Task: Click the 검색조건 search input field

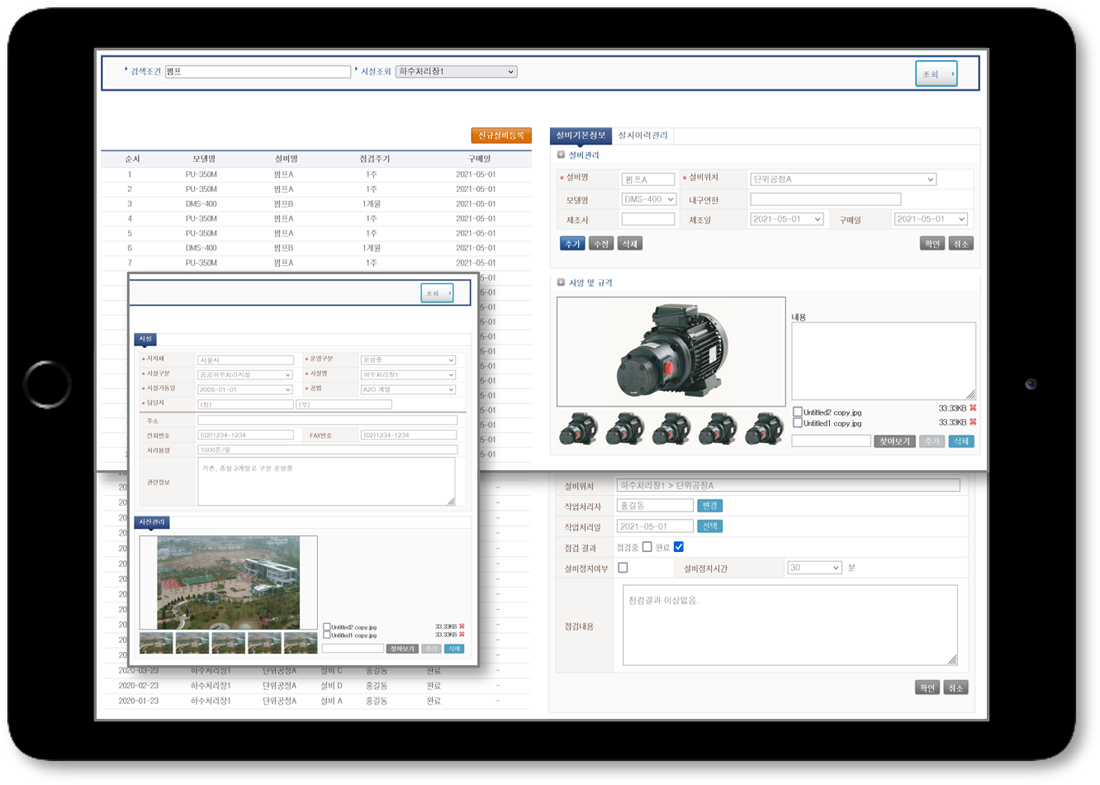Action: click(258, 72)
